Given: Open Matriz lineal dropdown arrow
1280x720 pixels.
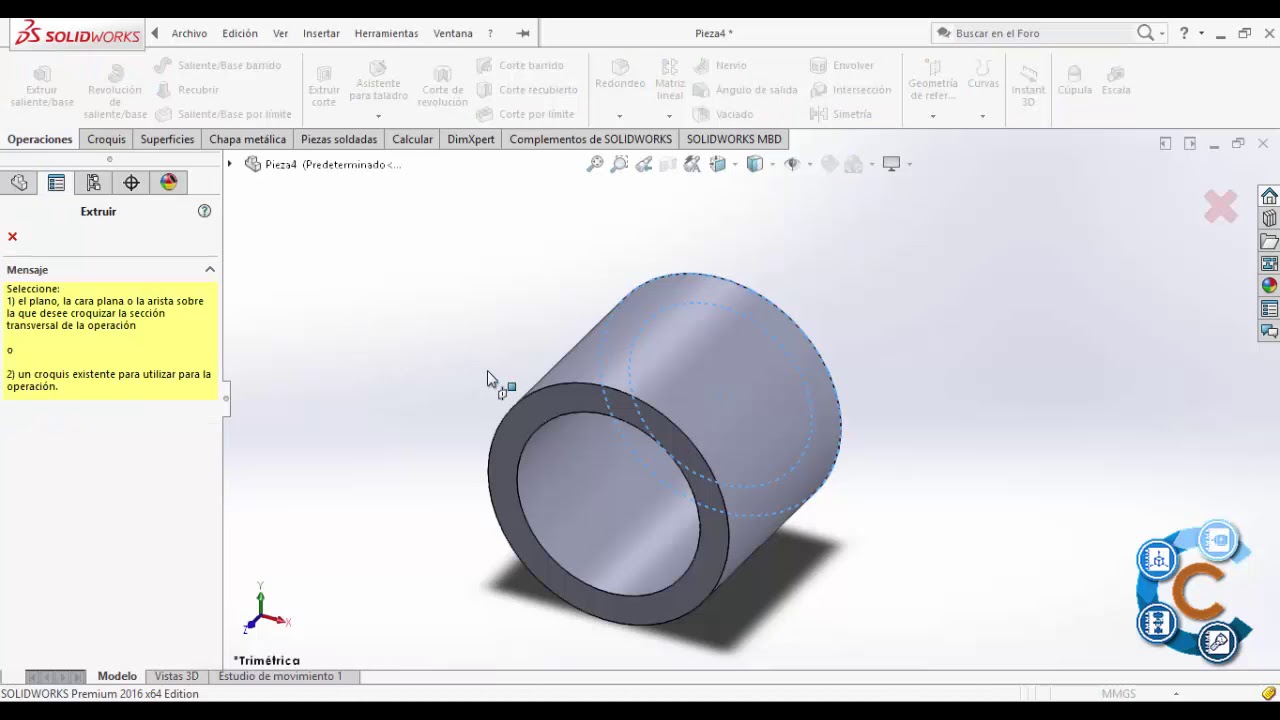Looking at the screenshot, I should point(670,115).
